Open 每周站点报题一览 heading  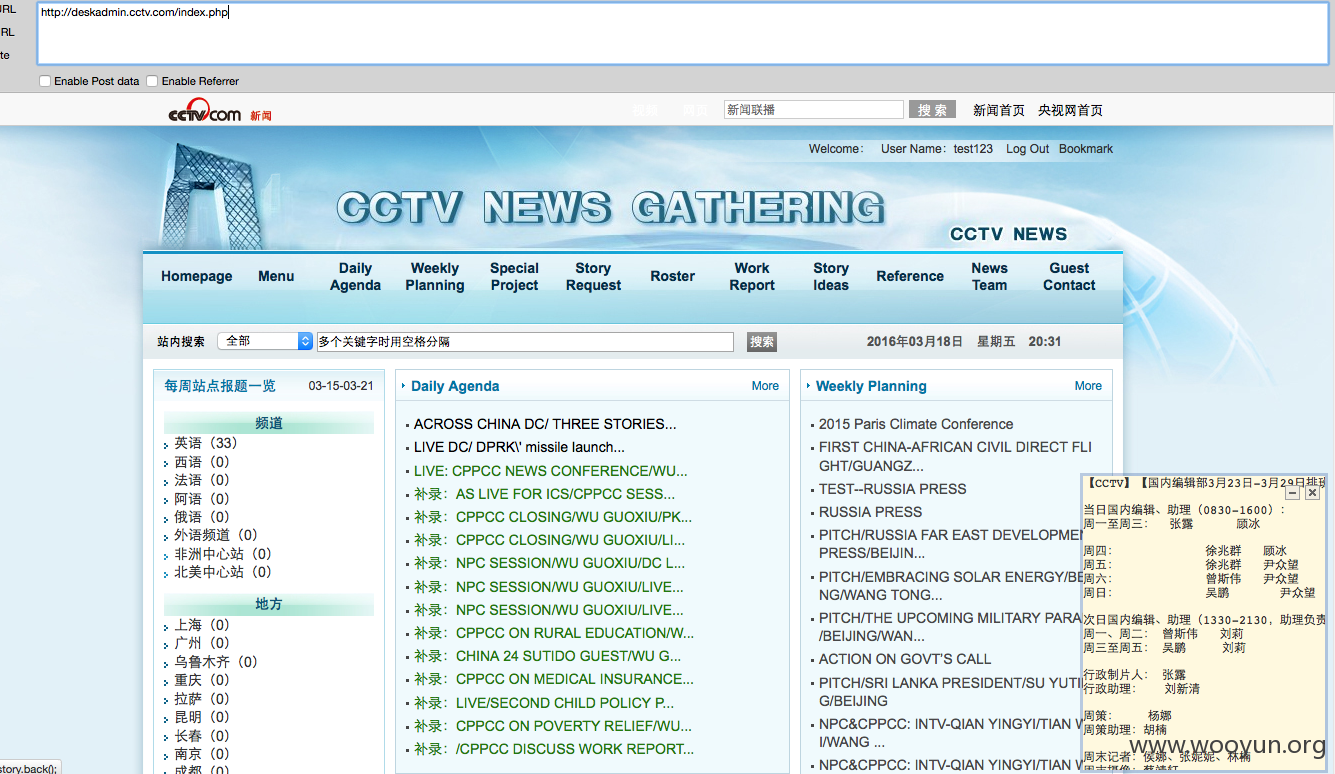pos(220,386)
